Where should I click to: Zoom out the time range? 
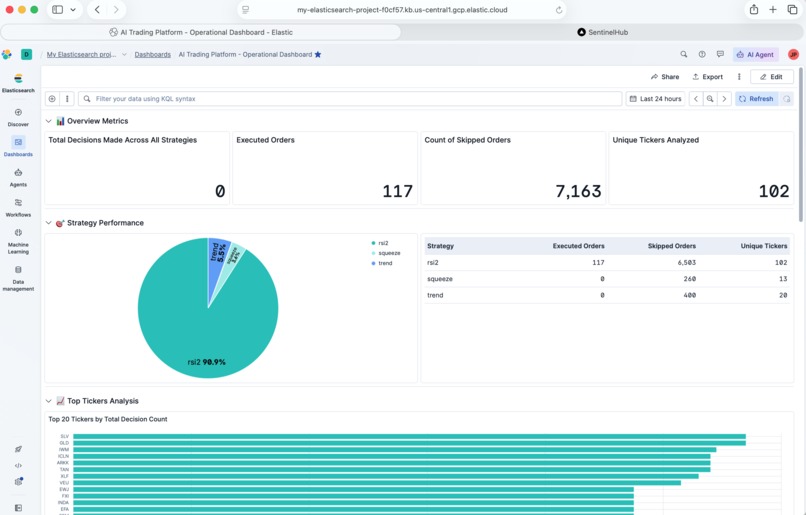click(x=710, y=99)
